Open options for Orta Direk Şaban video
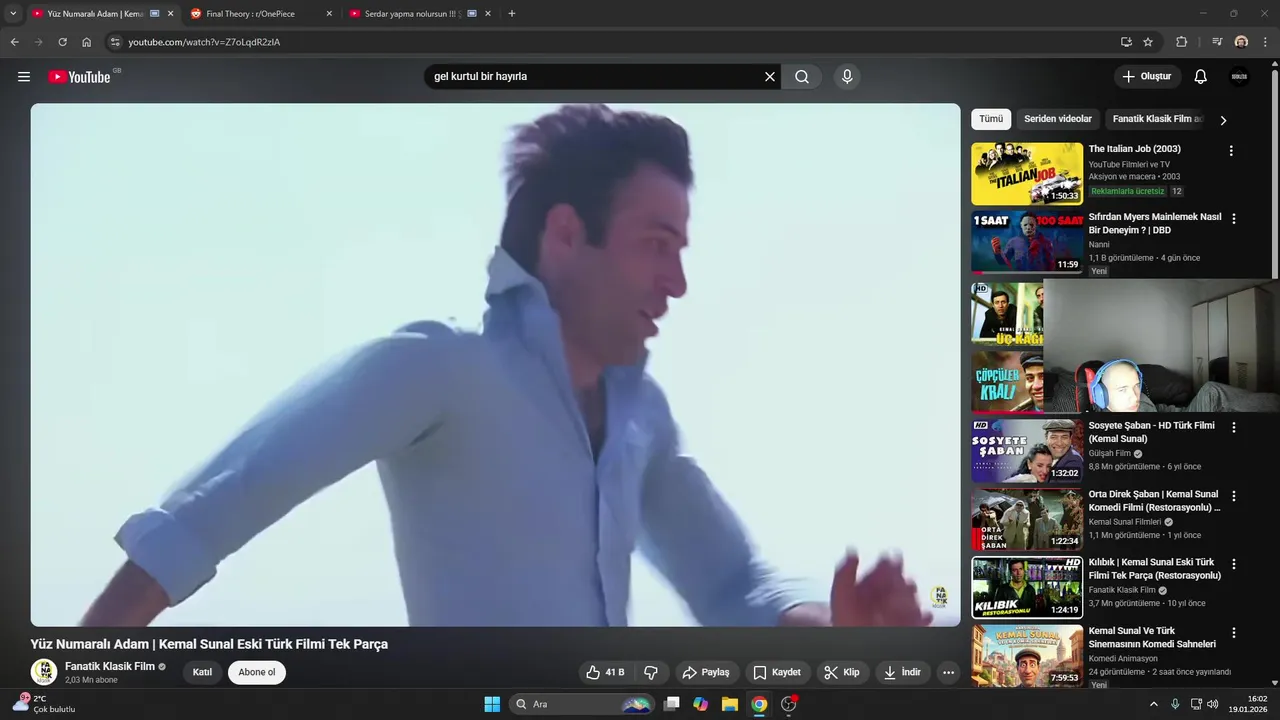This screenshot has width=1280, height=720. (x=1233, y=496)
